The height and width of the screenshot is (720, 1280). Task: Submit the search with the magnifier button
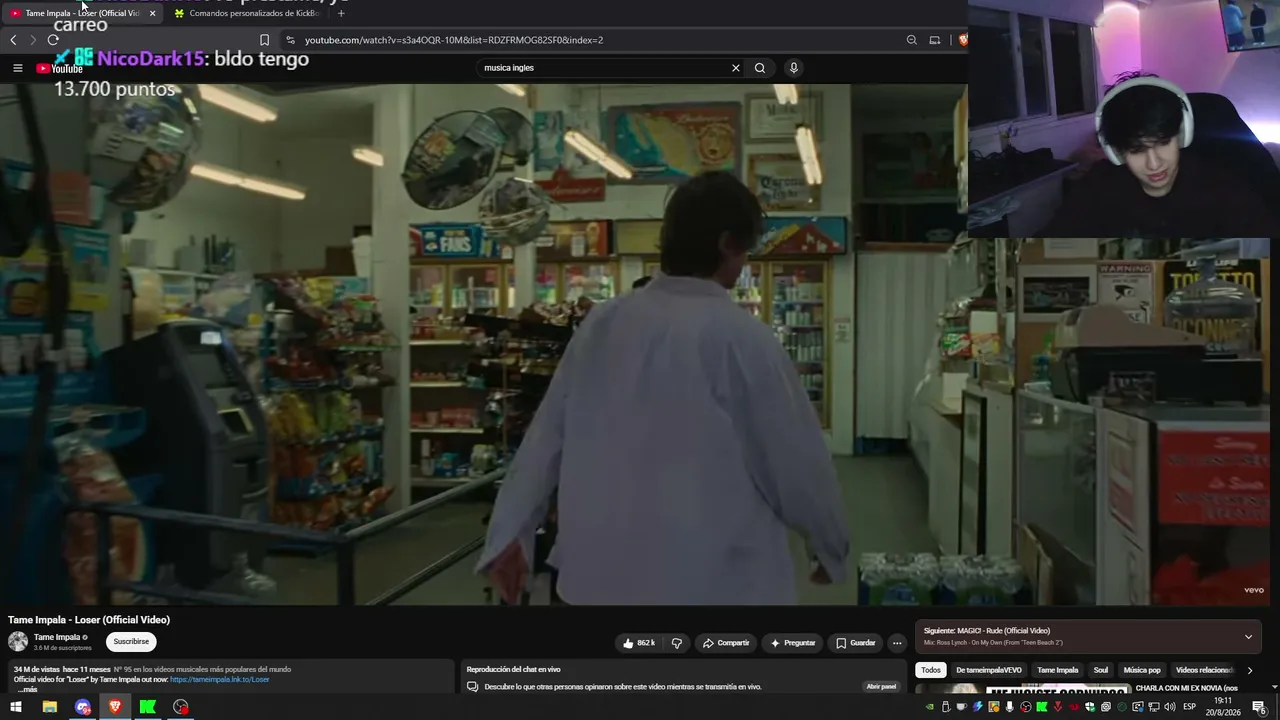(760, 68)
